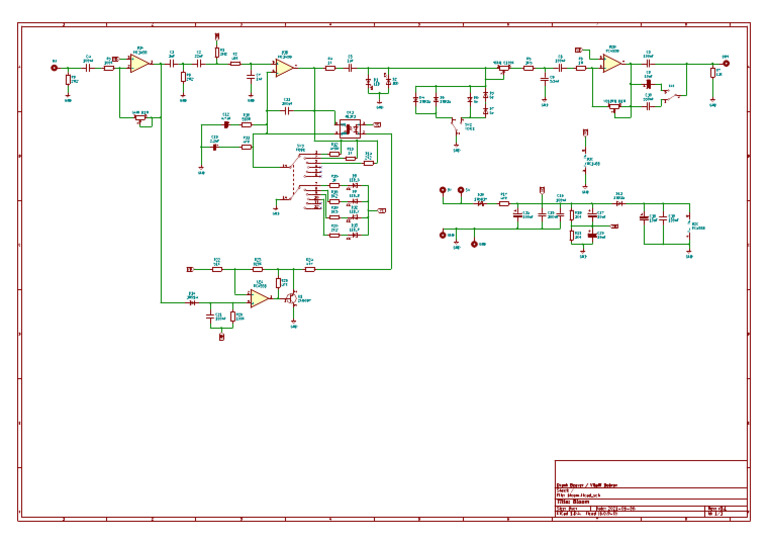This screenshot has width=768, height=543.
Task: Select the input coupling capacitor after the input jack
Action: pos(88,68)
